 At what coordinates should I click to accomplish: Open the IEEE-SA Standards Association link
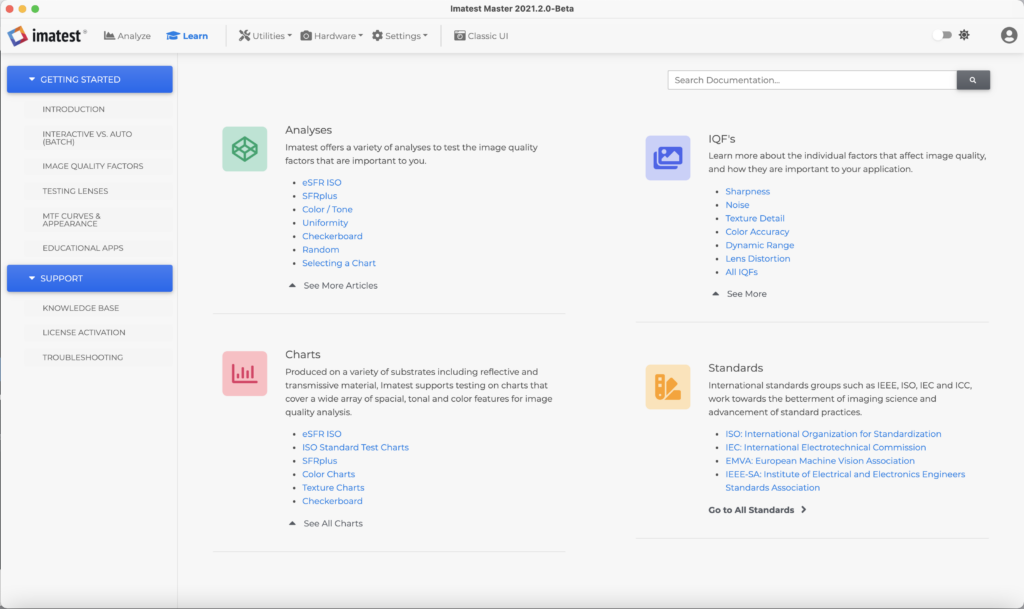845,480
